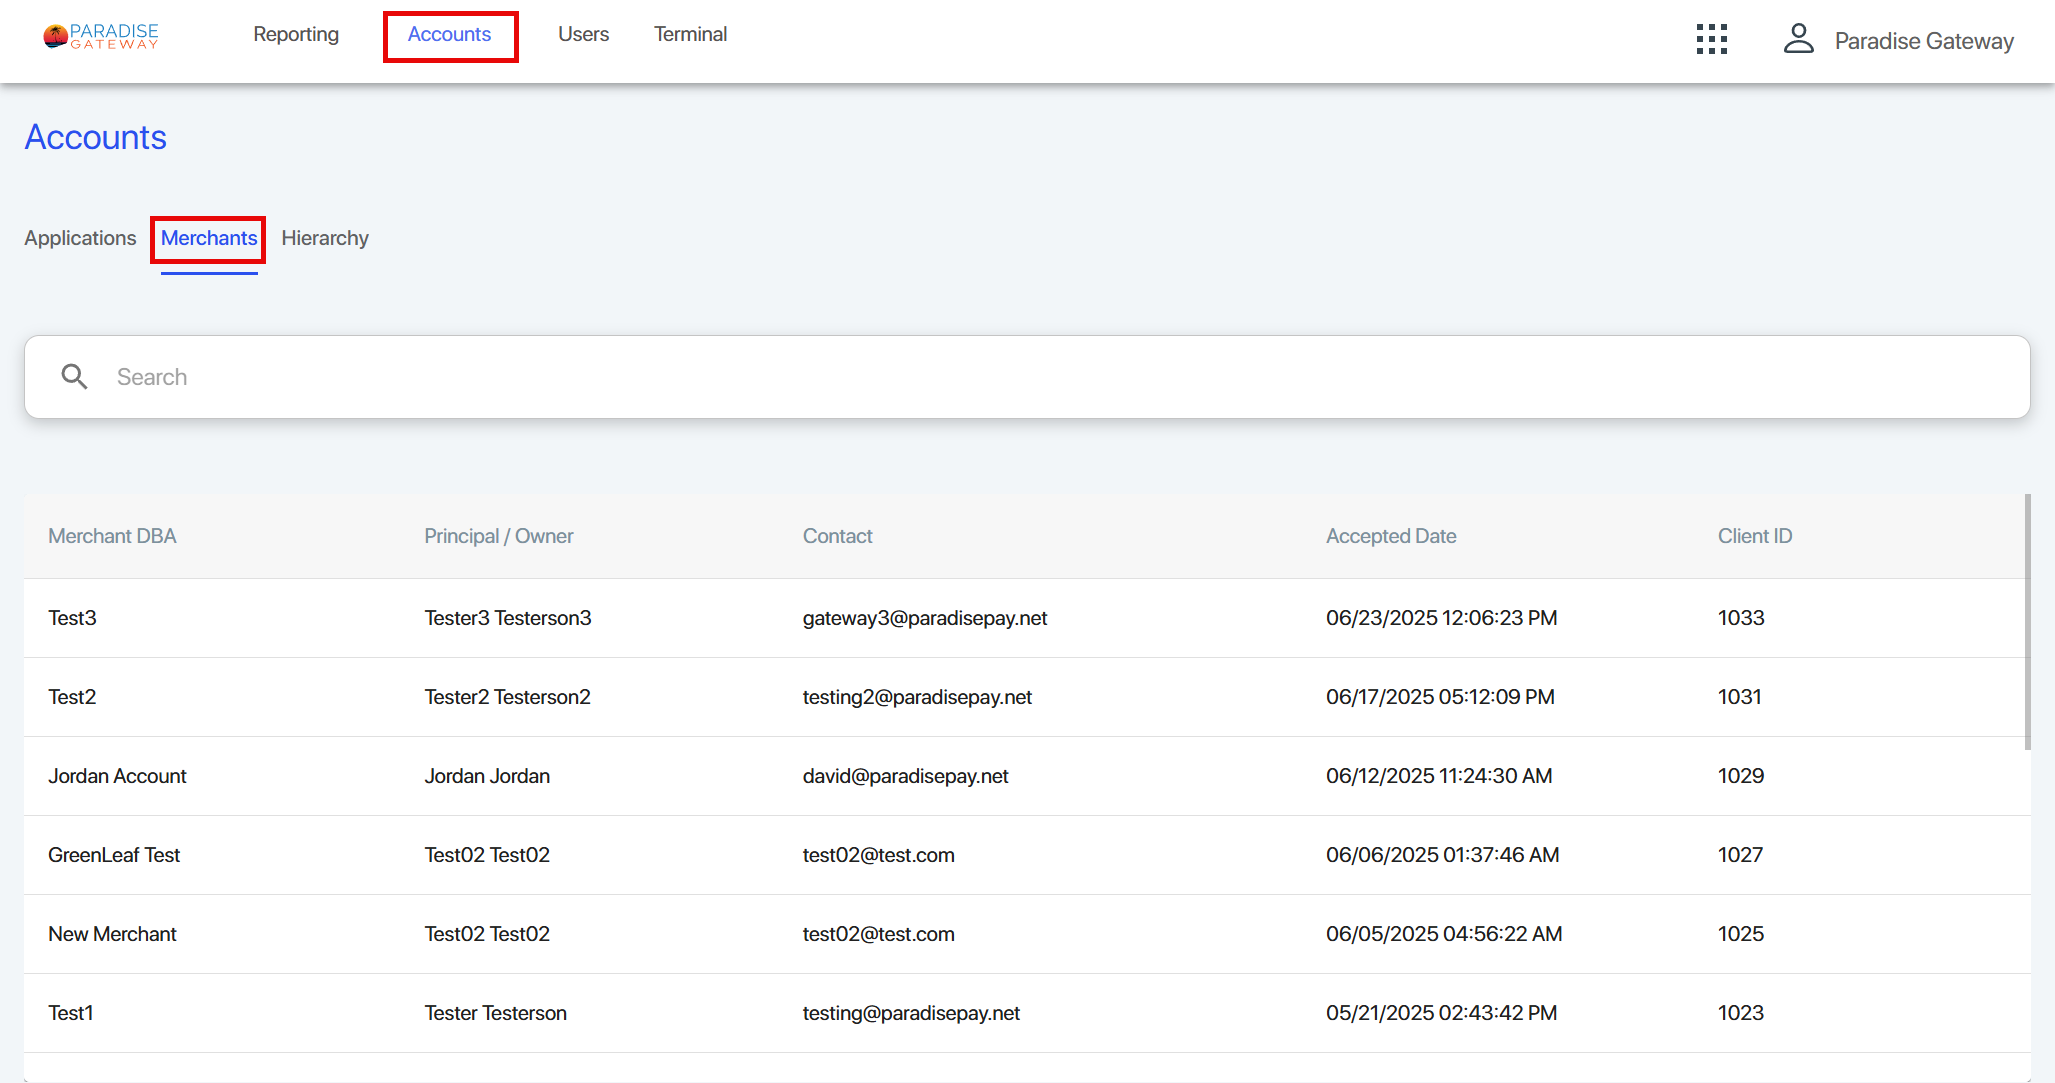Click accepted date 06/05/2025 04:56:22 AM

point(1444,934)
